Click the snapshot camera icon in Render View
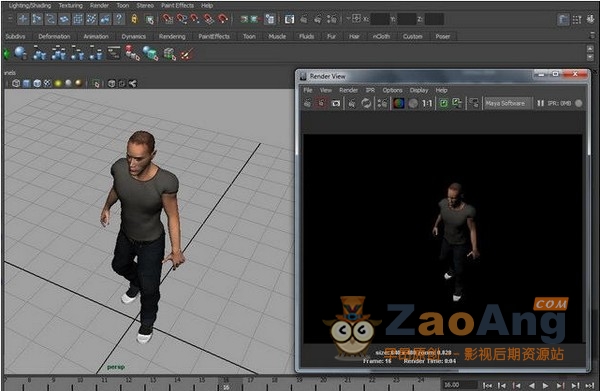 pyautogui.click(x=336, y=103)
